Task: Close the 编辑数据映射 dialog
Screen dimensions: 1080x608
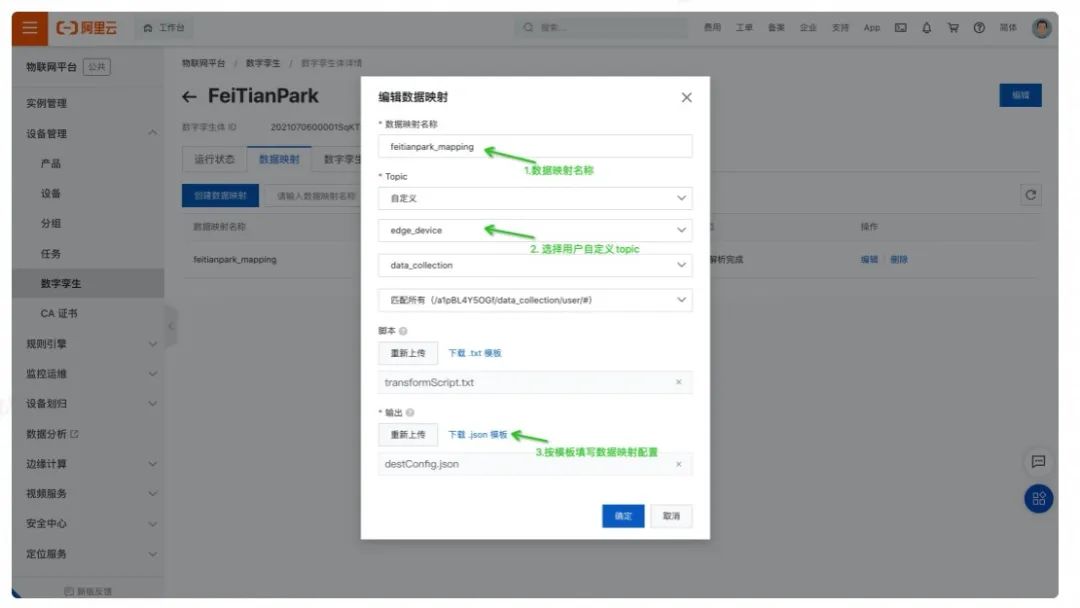Action: click(x=687, y=98)
